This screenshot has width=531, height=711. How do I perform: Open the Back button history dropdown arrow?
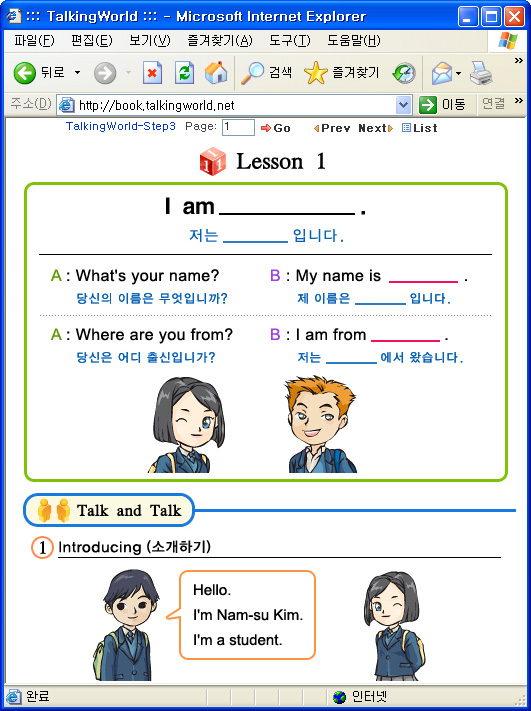pos(78,73)
